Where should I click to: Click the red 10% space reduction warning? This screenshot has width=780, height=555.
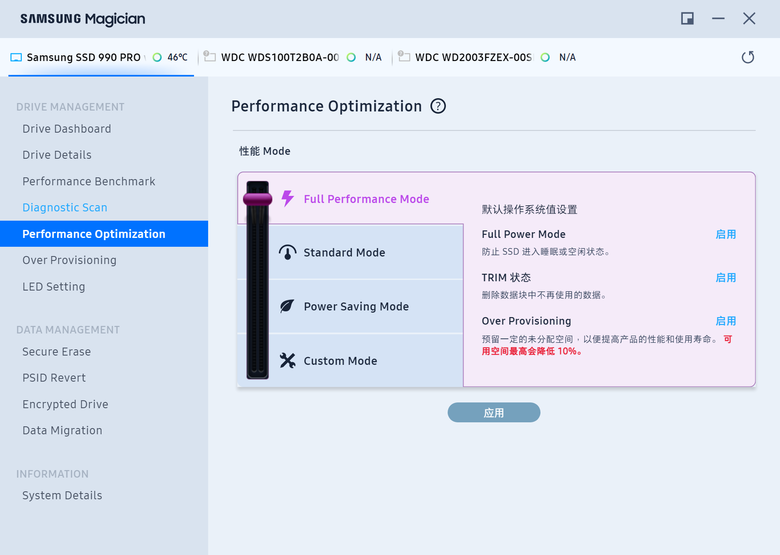click(532, 351)
